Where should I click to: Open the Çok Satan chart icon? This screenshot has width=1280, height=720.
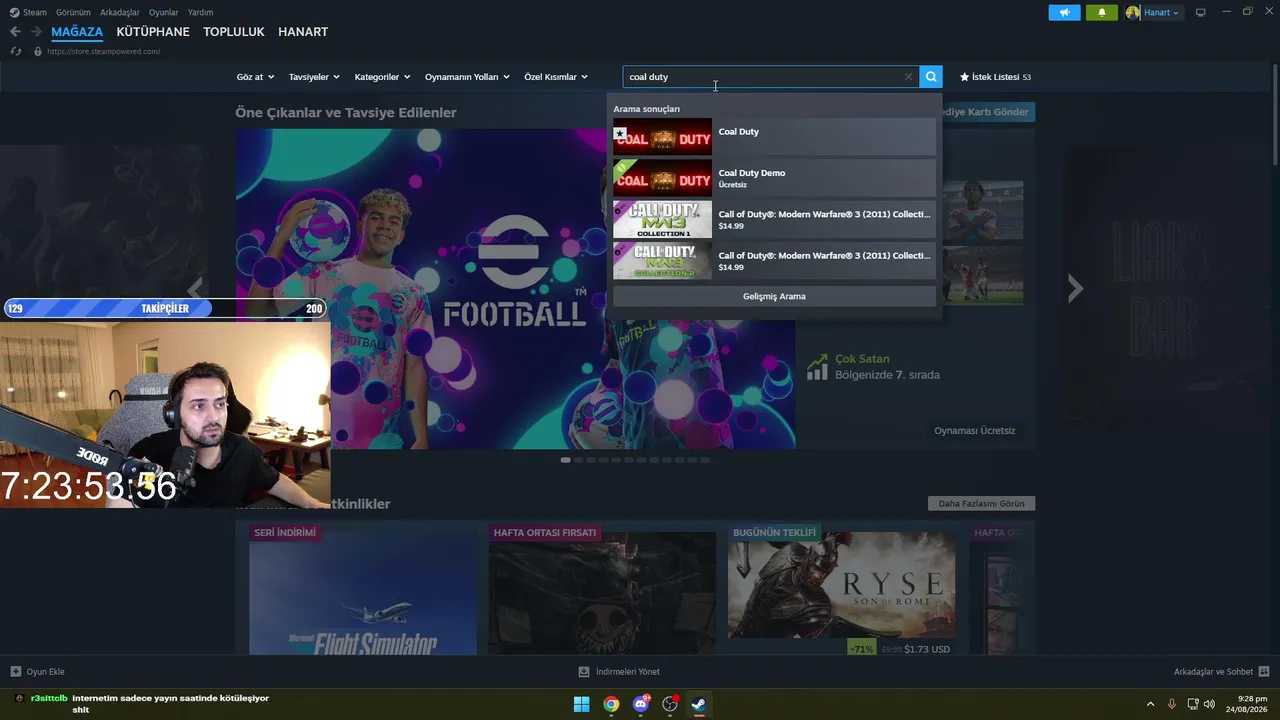pyautogui.click(x=818, y=366)
